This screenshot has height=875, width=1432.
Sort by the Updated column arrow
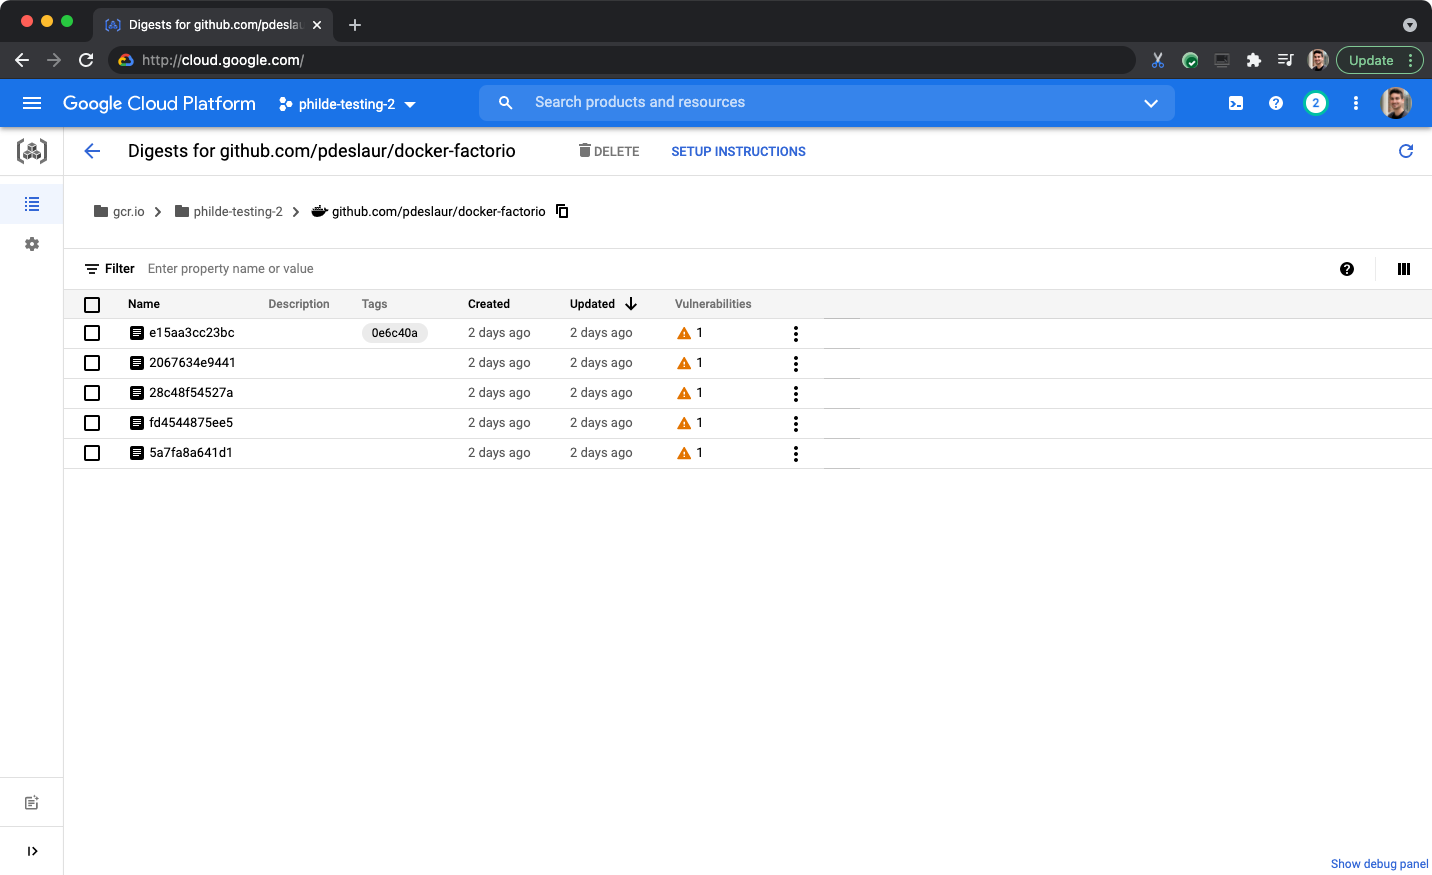tap(631, 304)
